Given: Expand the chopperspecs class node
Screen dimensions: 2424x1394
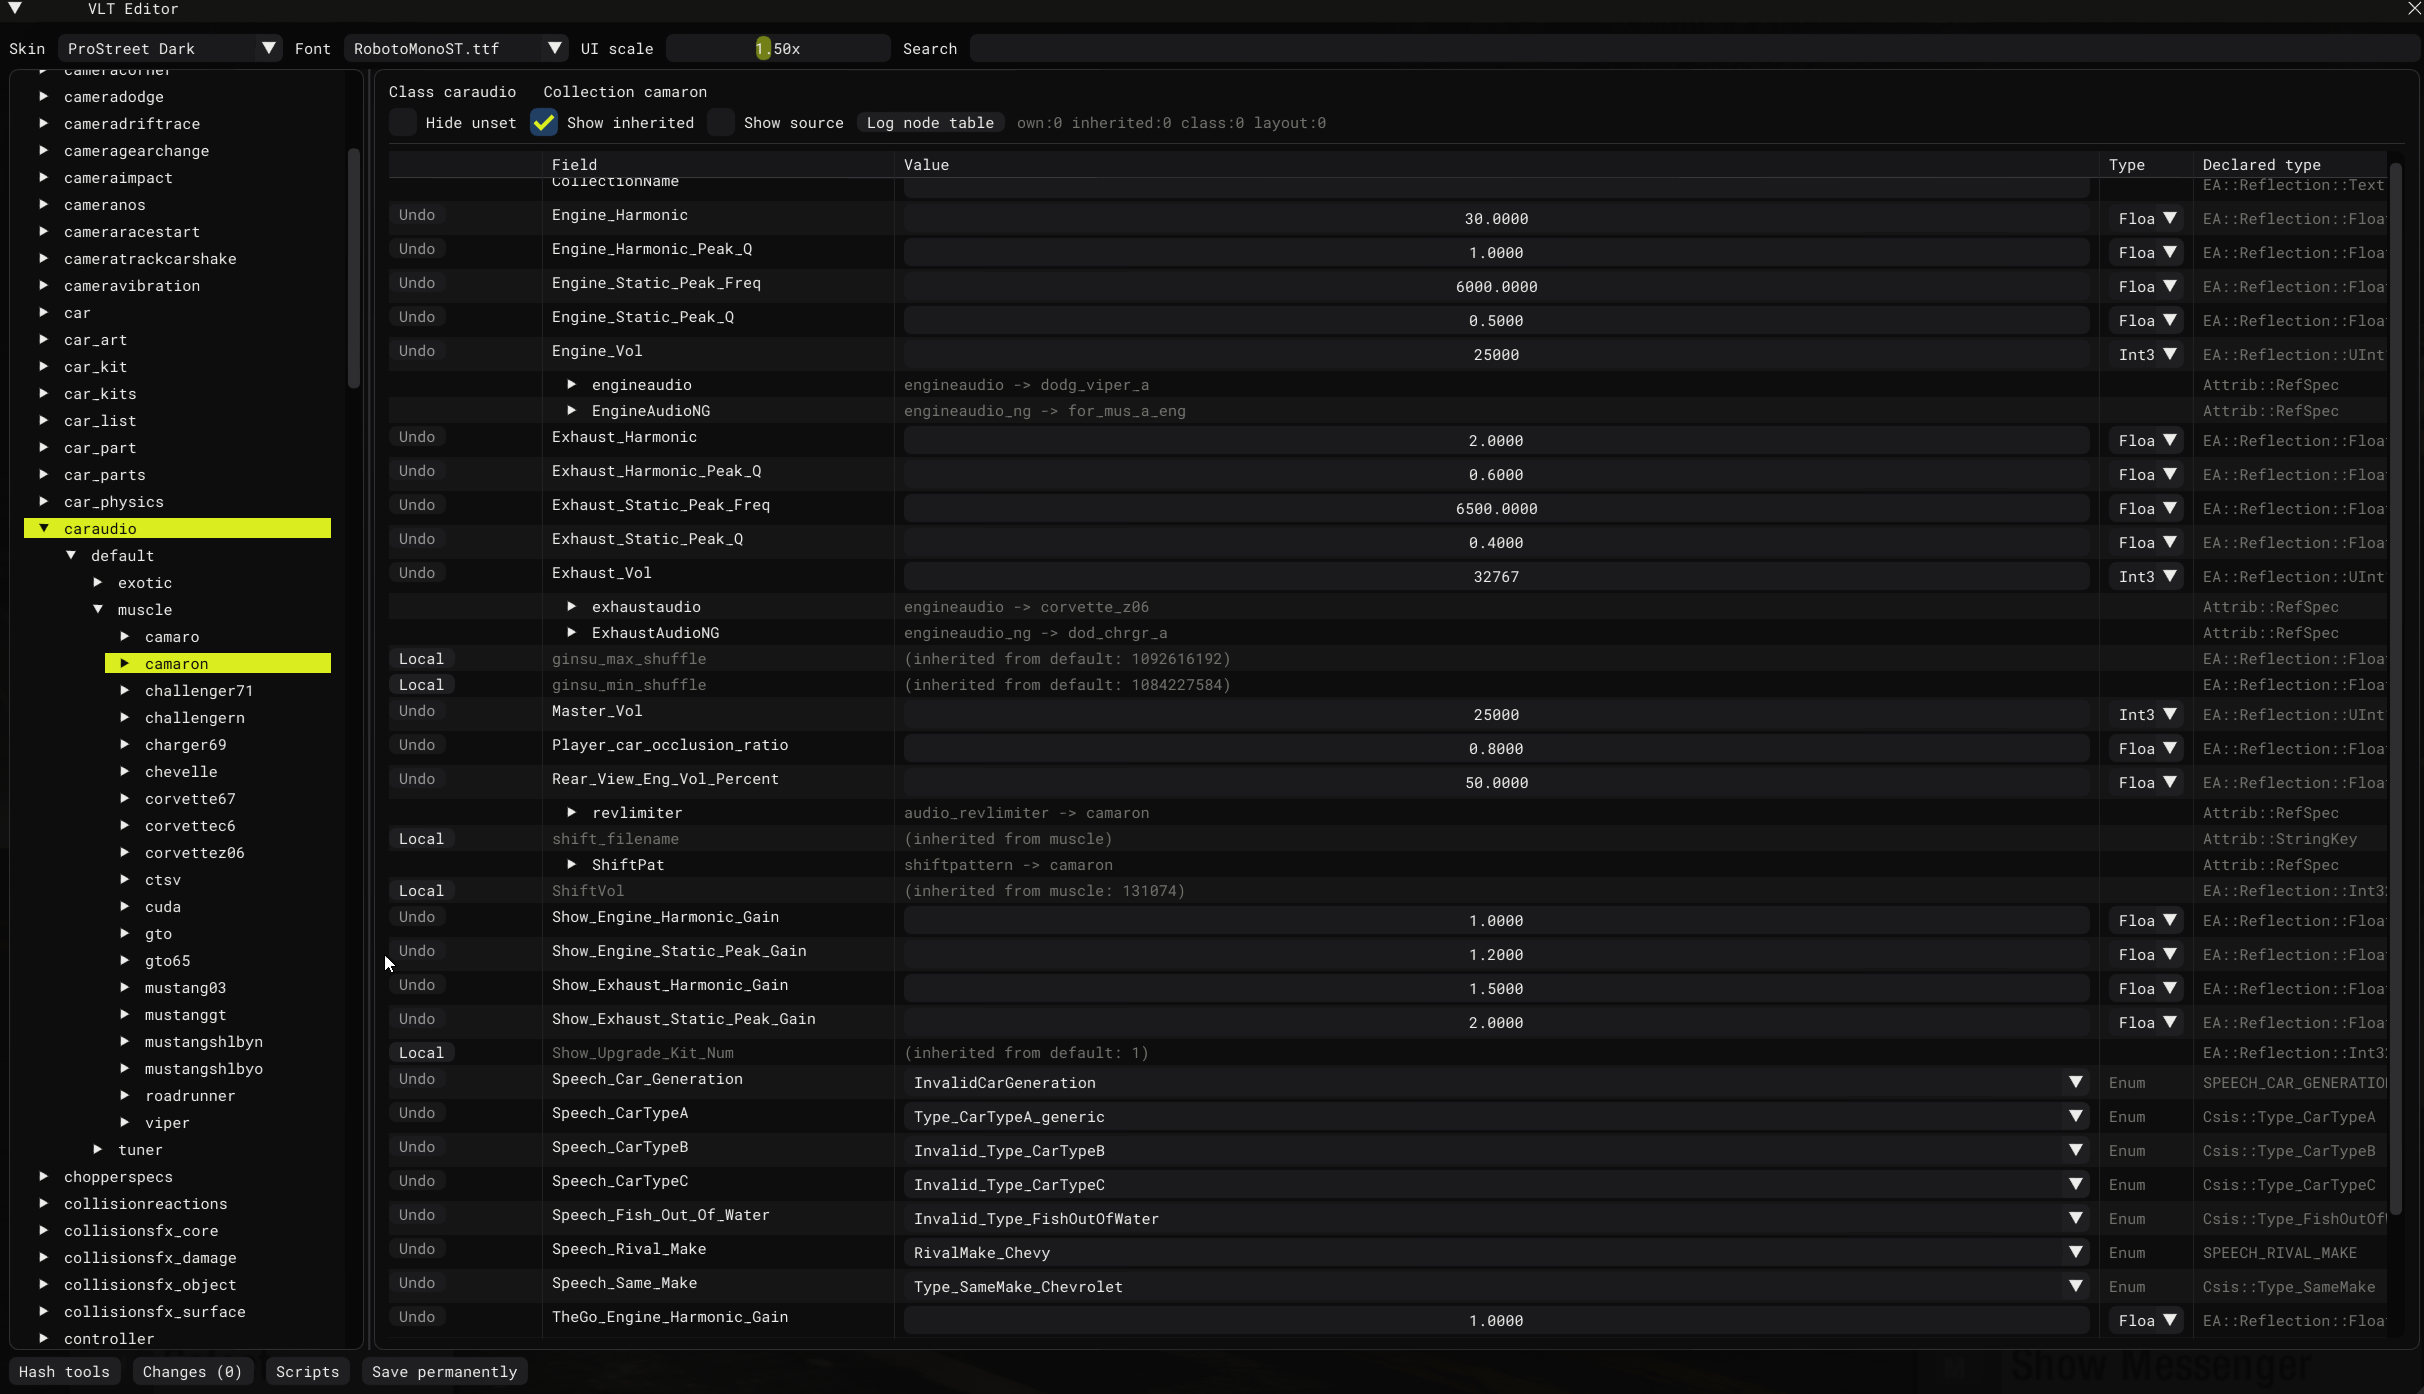Looking at the screenshot, I should (44, 1176).
